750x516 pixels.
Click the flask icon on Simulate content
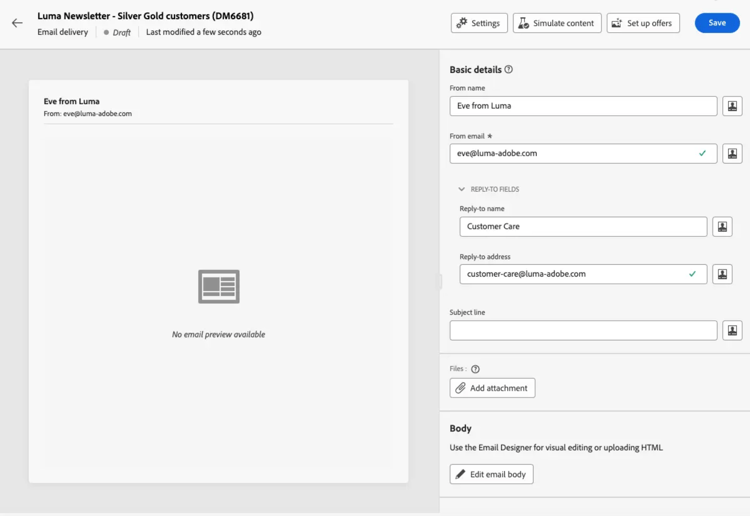[x=524, y=23]
